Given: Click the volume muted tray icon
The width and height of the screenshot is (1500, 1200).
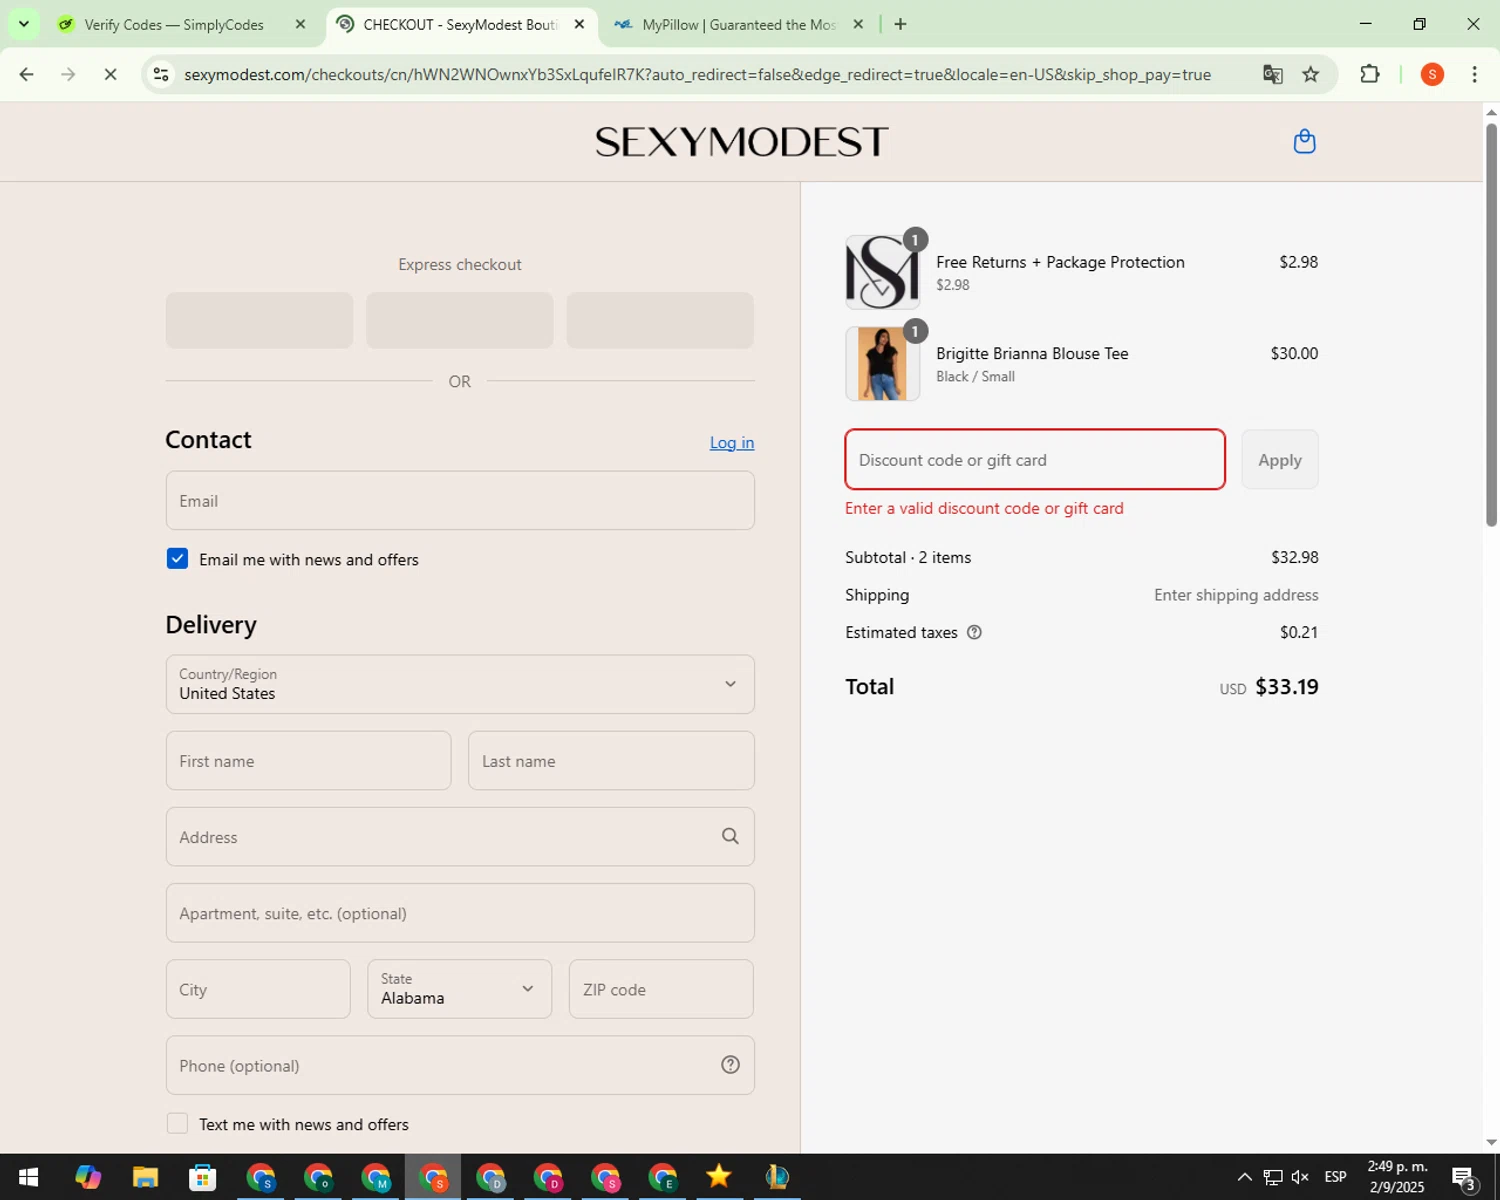Looking at the screenshot, I should pos(1300,1177).
